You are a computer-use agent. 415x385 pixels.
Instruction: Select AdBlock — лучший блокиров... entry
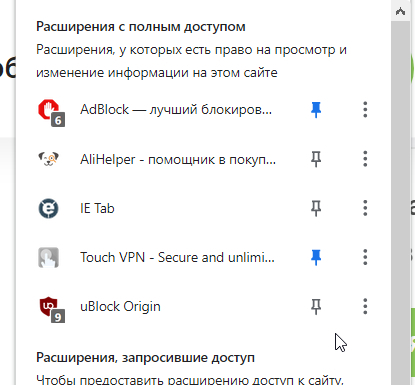pos(176,110)
